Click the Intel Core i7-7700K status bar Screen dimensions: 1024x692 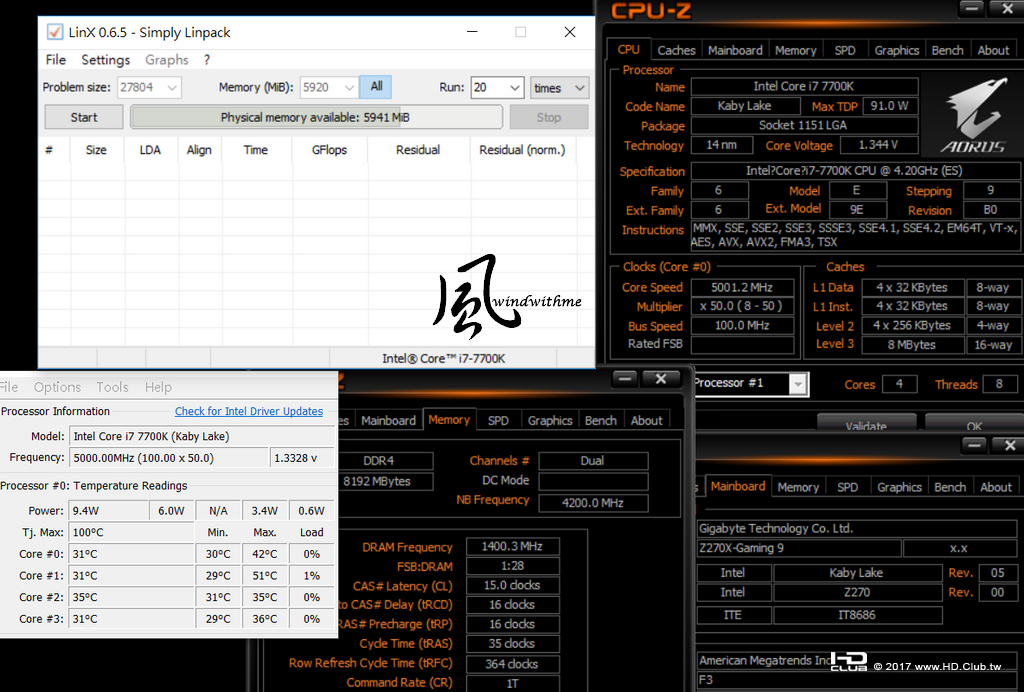(443, 358)
